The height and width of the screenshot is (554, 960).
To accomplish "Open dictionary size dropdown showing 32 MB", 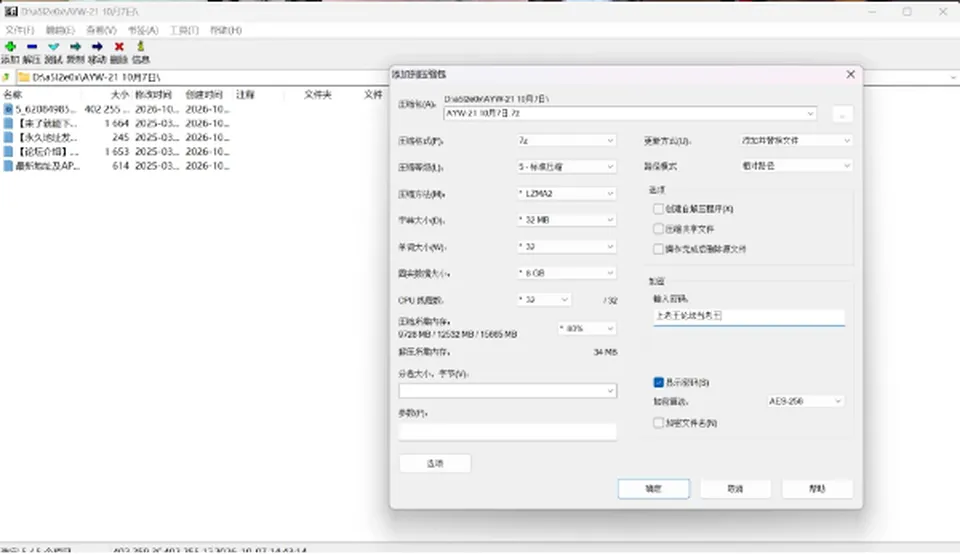I will pos(566,220).
